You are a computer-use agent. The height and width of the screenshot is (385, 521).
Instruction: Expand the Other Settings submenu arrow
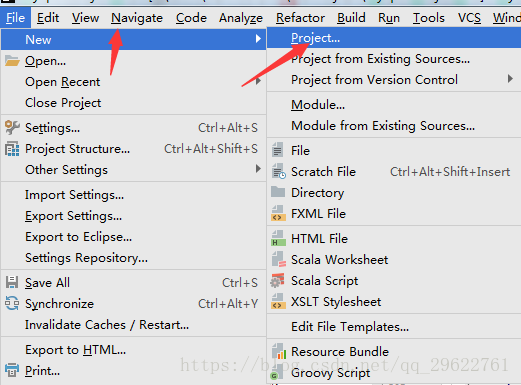(x=258, y=169)
